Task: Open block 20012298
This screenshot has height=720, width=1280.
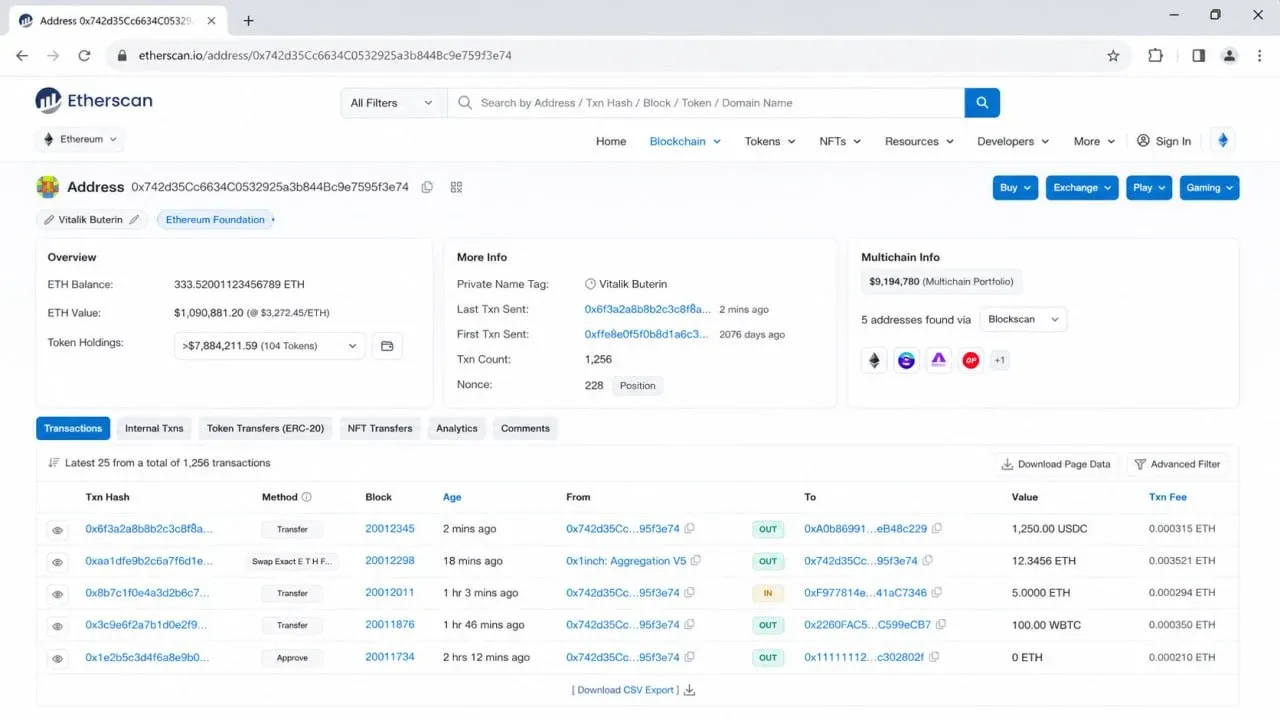Action: (390, 561)
